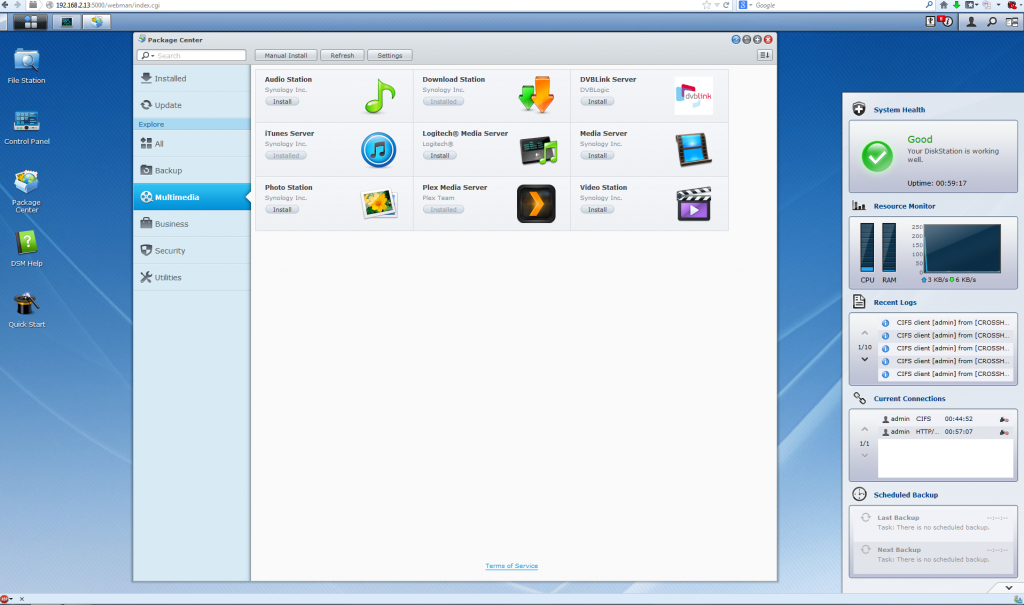Click the Scheduled Backup clock icon
This screenshot has height=605, width=1024.
[x=859, y=494]
